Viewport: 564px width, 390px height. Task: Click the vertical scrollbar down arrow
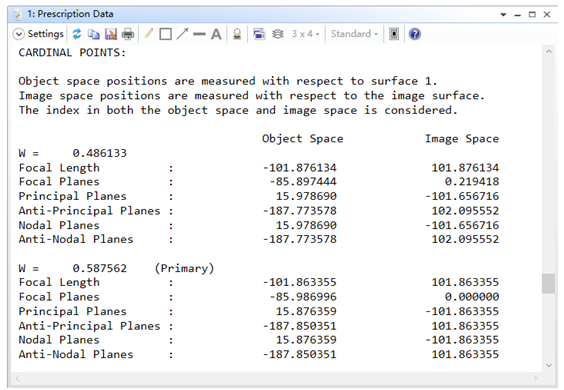pyautogui.click(x=549, y=365)
